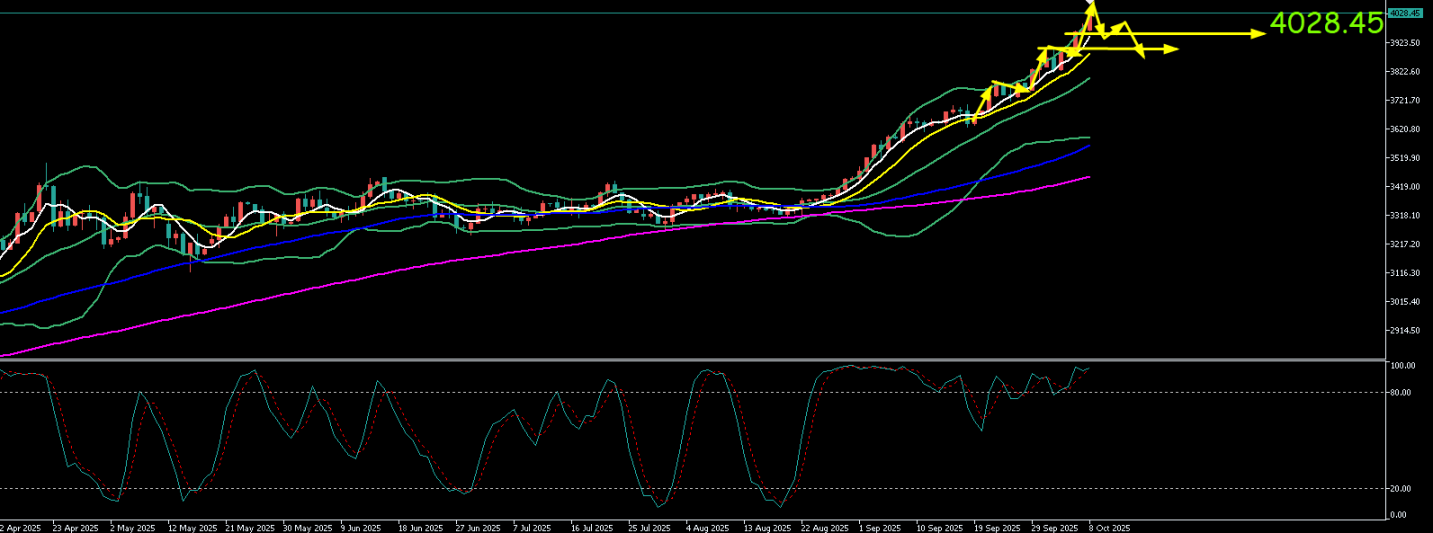
Task: Click the 29 Sep 2025 date label
Action: (1054, 527)
